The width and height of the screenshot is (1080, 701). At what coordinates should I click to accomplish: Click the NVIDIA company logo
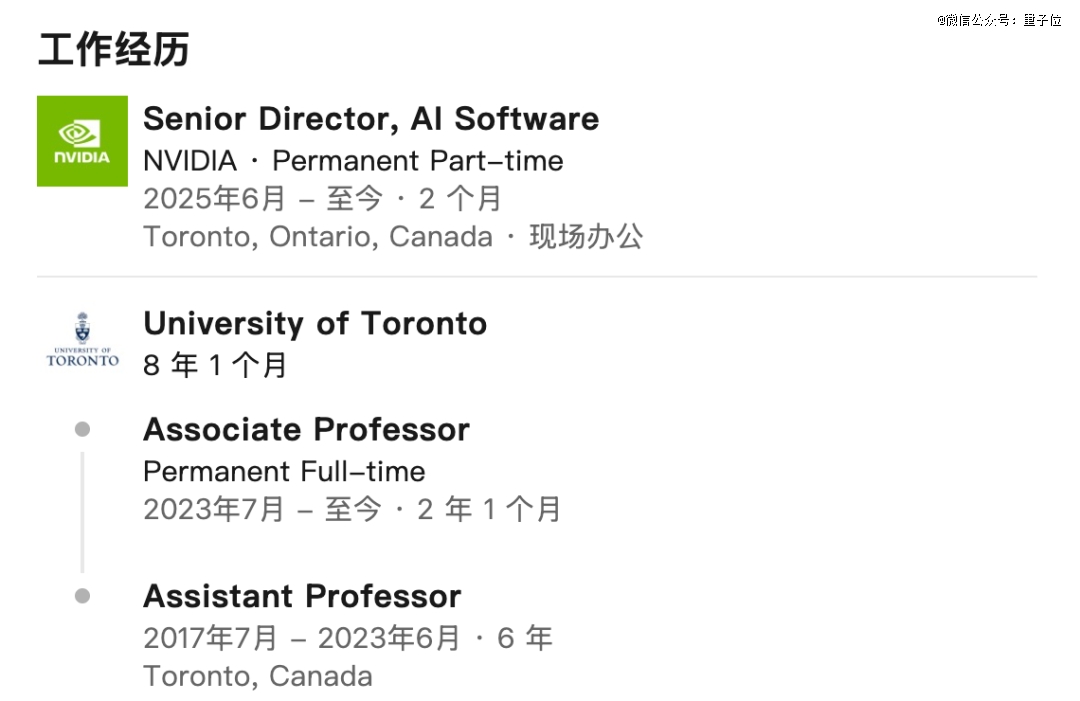click(x=82, y=141)
